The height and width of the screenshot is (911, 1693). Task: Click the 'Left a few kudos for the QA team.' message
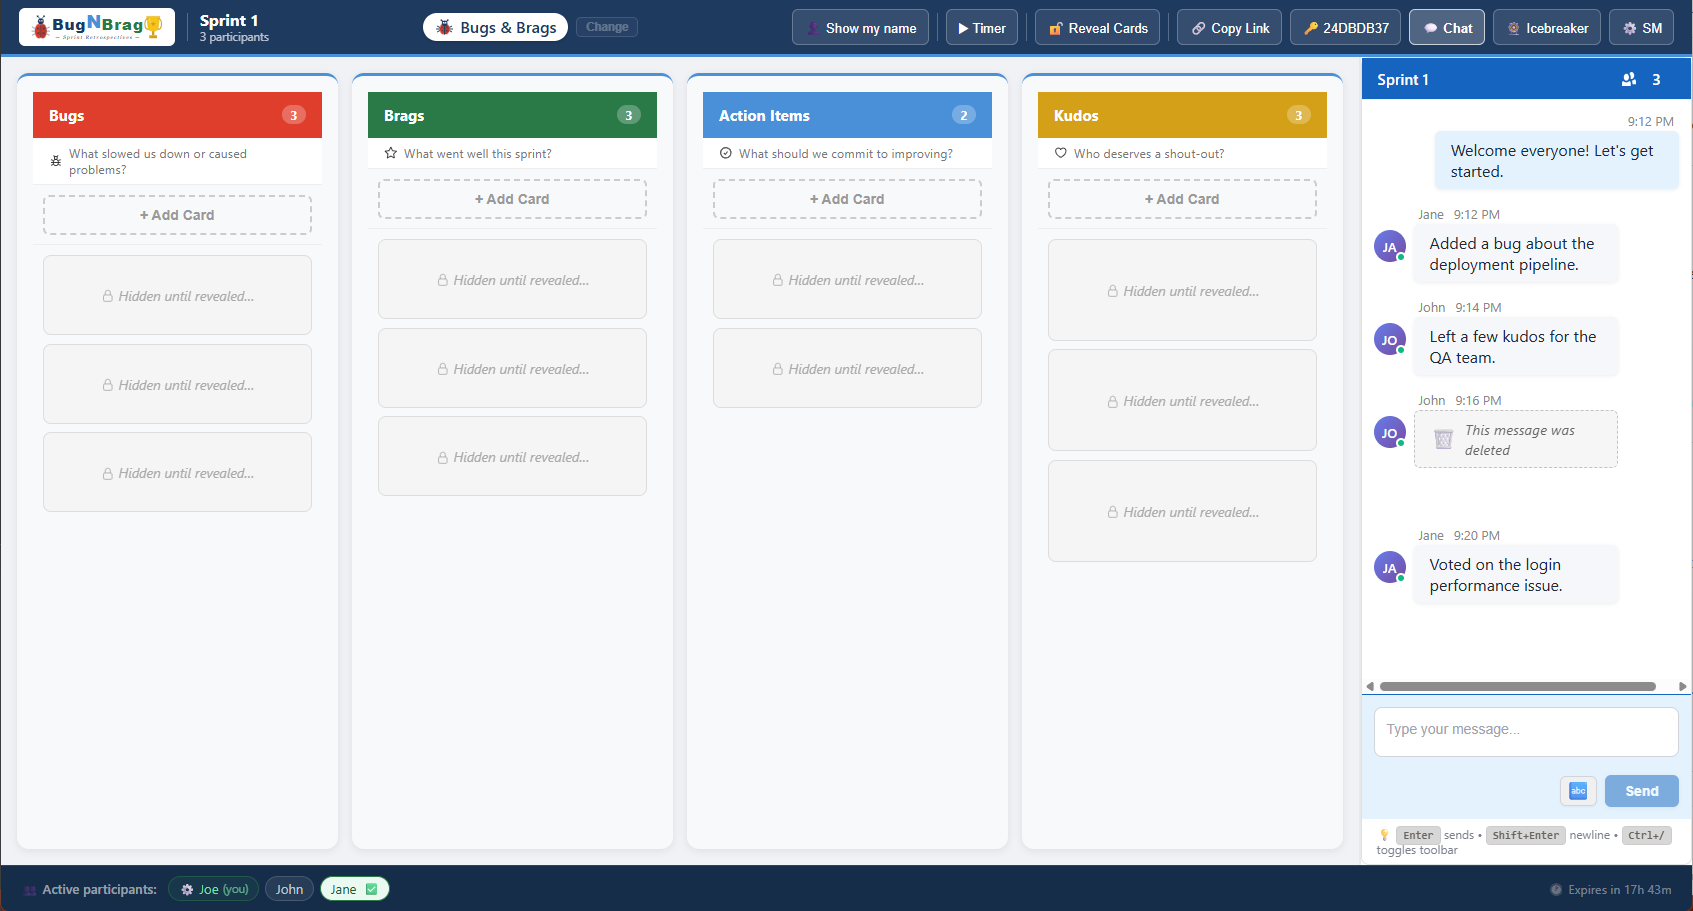1516,347
